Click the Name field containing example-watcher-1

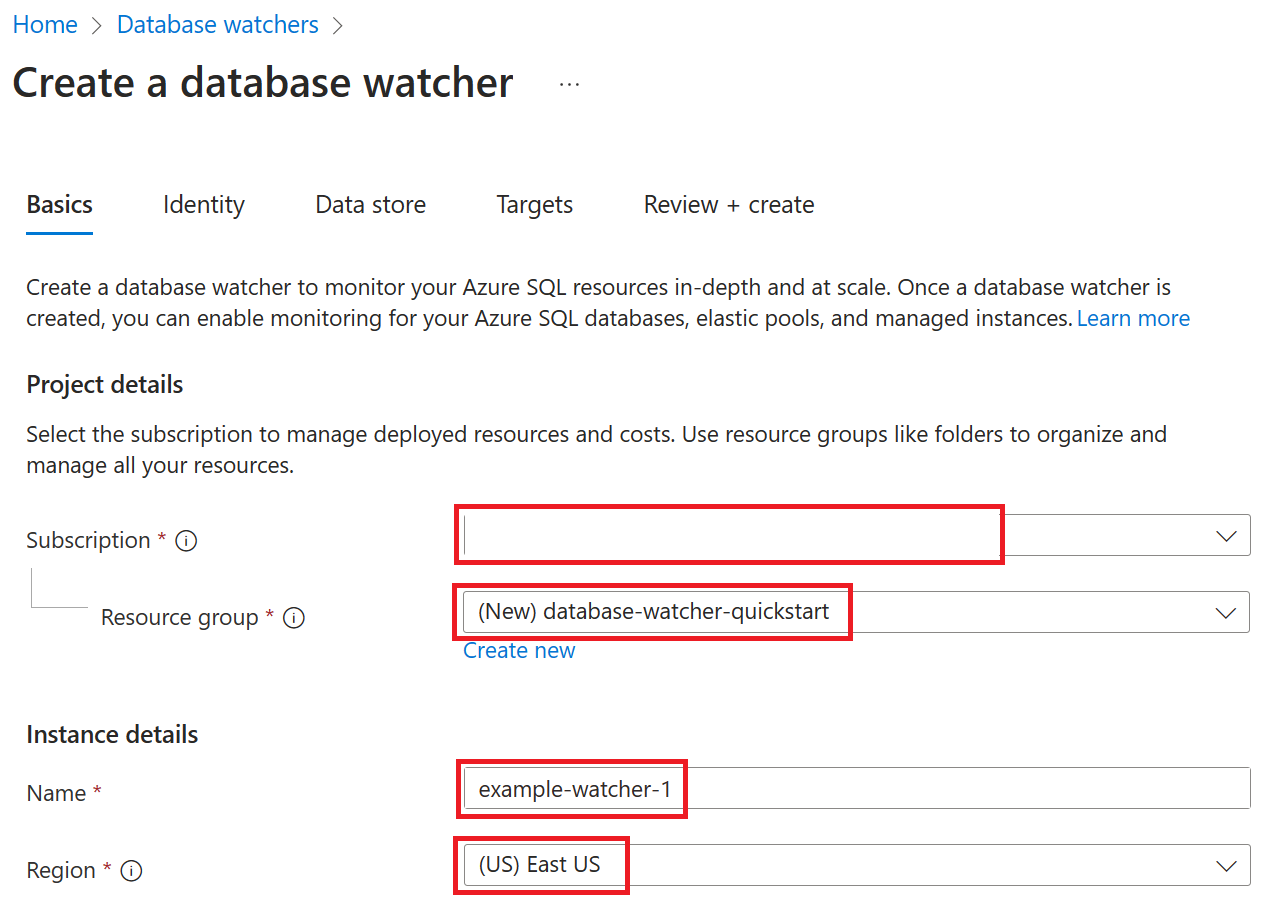click(572, 789)
